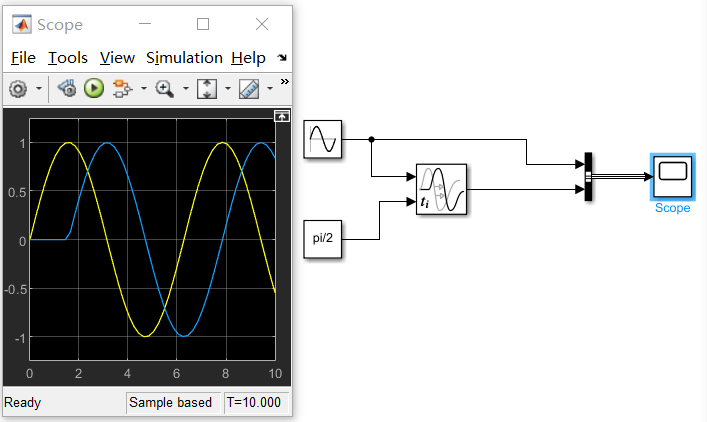
Task: Open the View menu
Action: (x=117, y=58)
